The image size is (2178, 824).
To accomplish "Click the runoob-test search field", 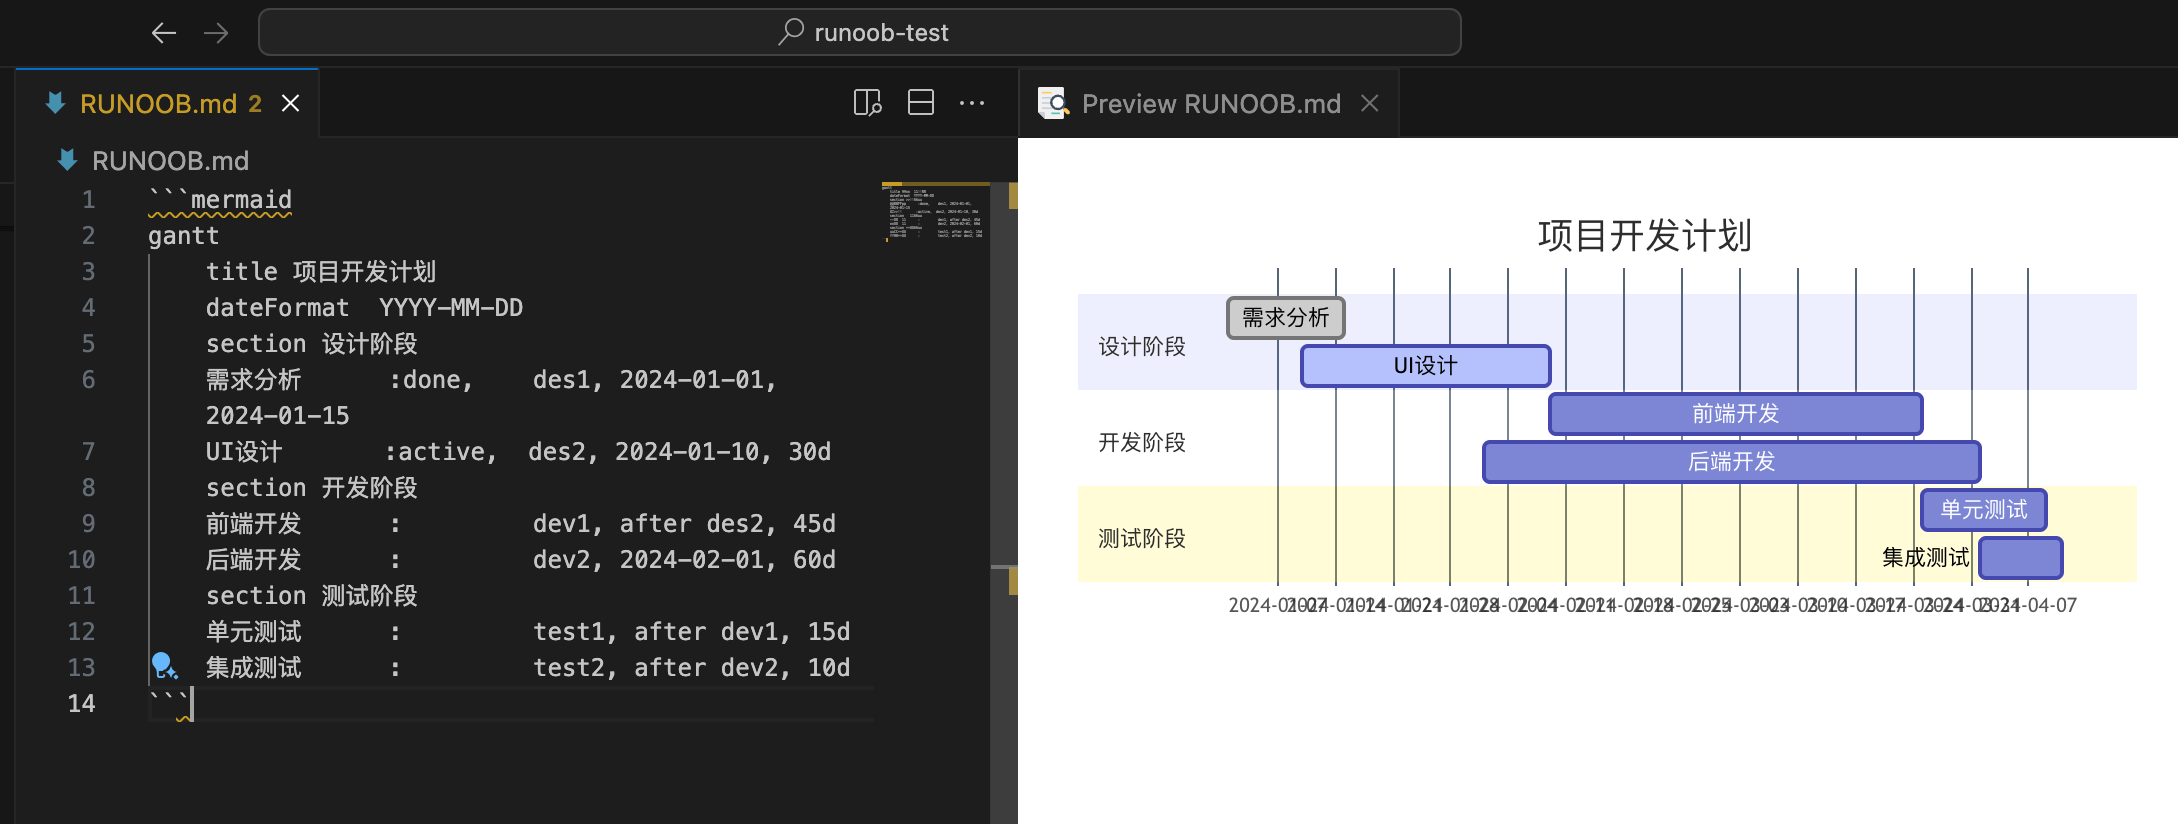I will click(x=860, y=32).
